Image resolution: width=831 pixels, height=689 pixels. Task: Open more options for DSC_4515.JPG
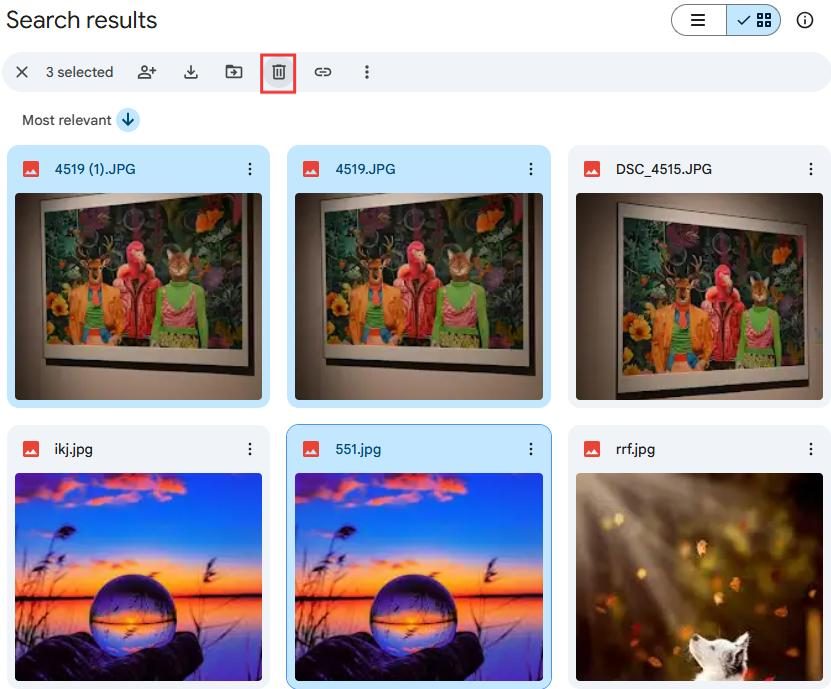point(810,169)
